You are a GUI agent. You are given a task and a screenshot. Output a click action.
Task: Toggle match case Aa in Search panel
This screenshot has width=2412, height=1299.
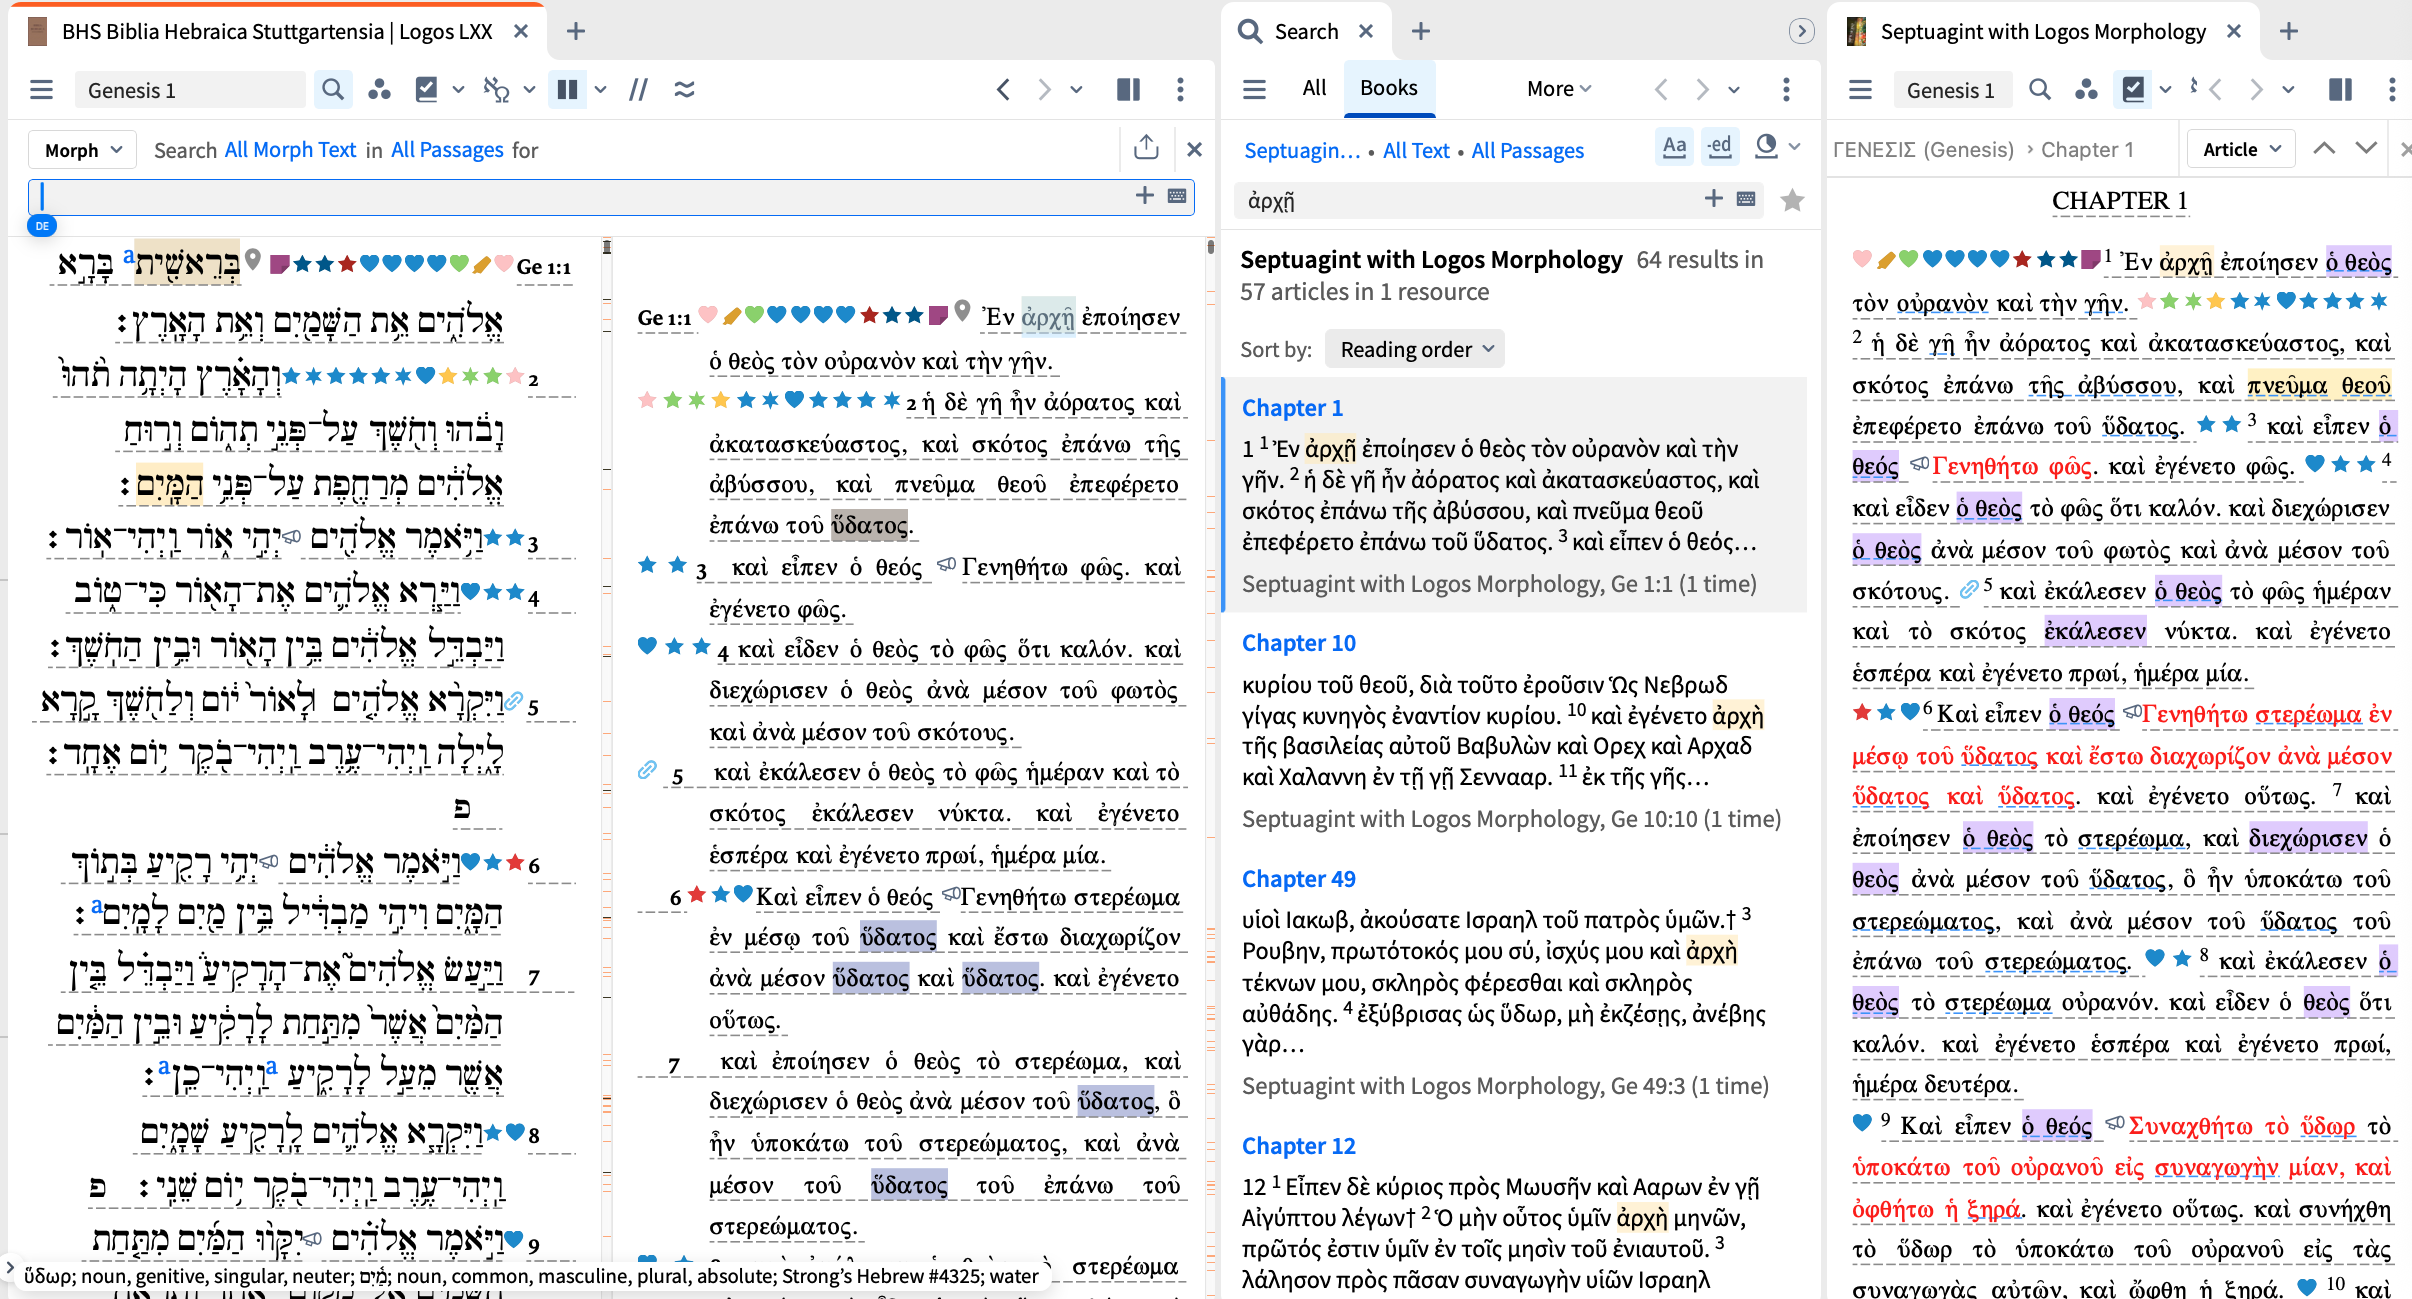pos(1674,147)
